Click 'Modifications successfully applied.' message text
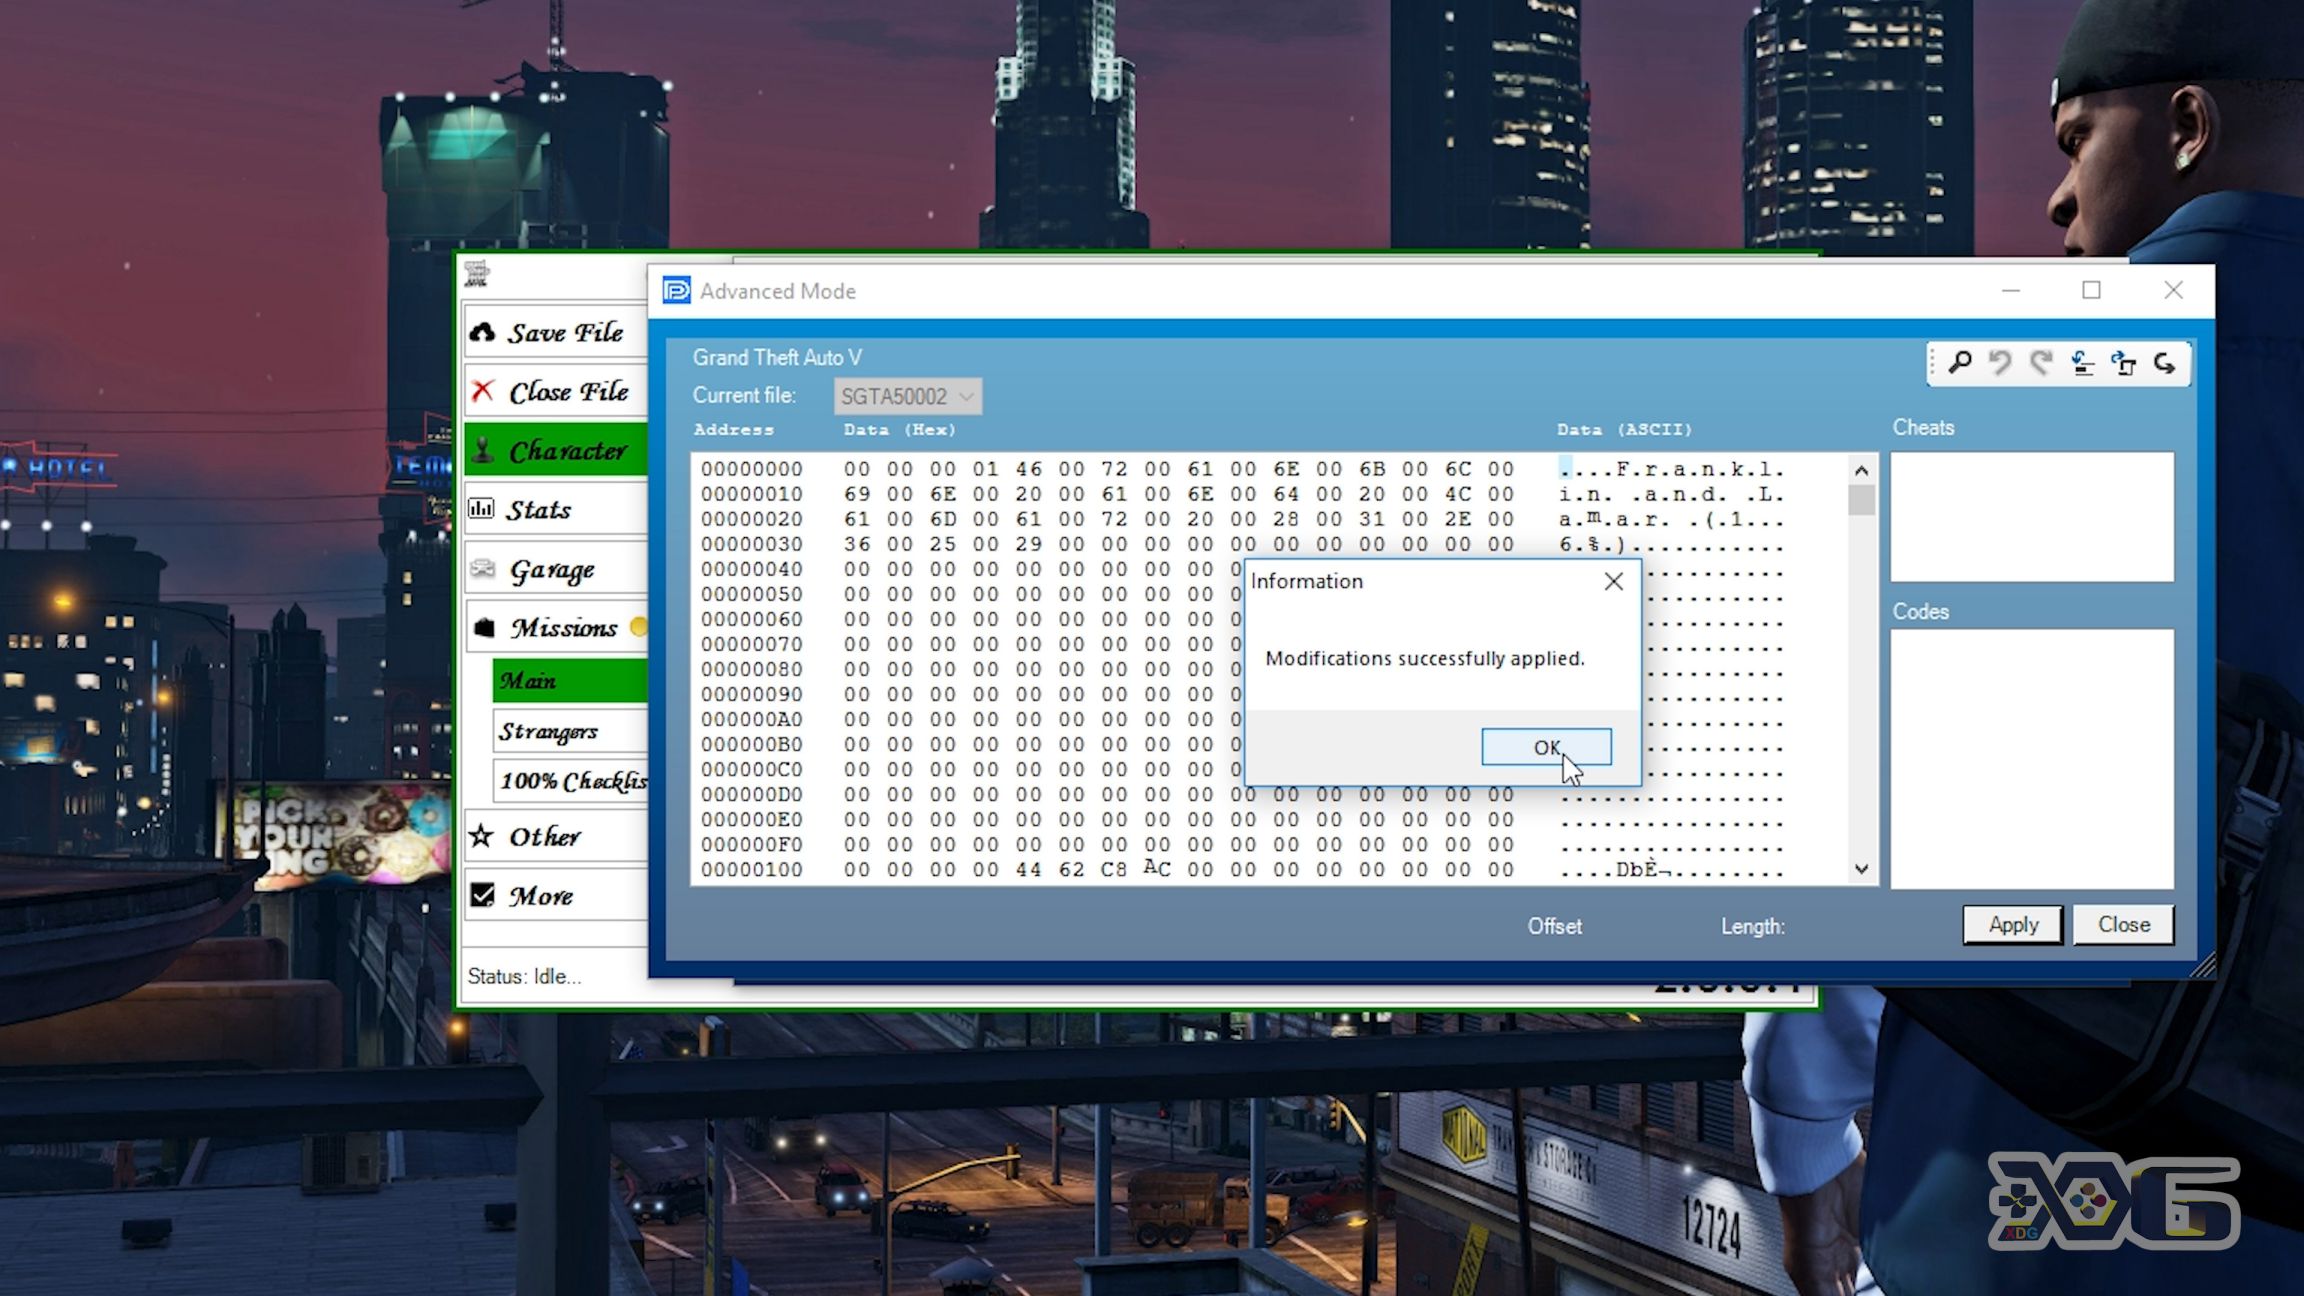 [x=1425, y=658]
